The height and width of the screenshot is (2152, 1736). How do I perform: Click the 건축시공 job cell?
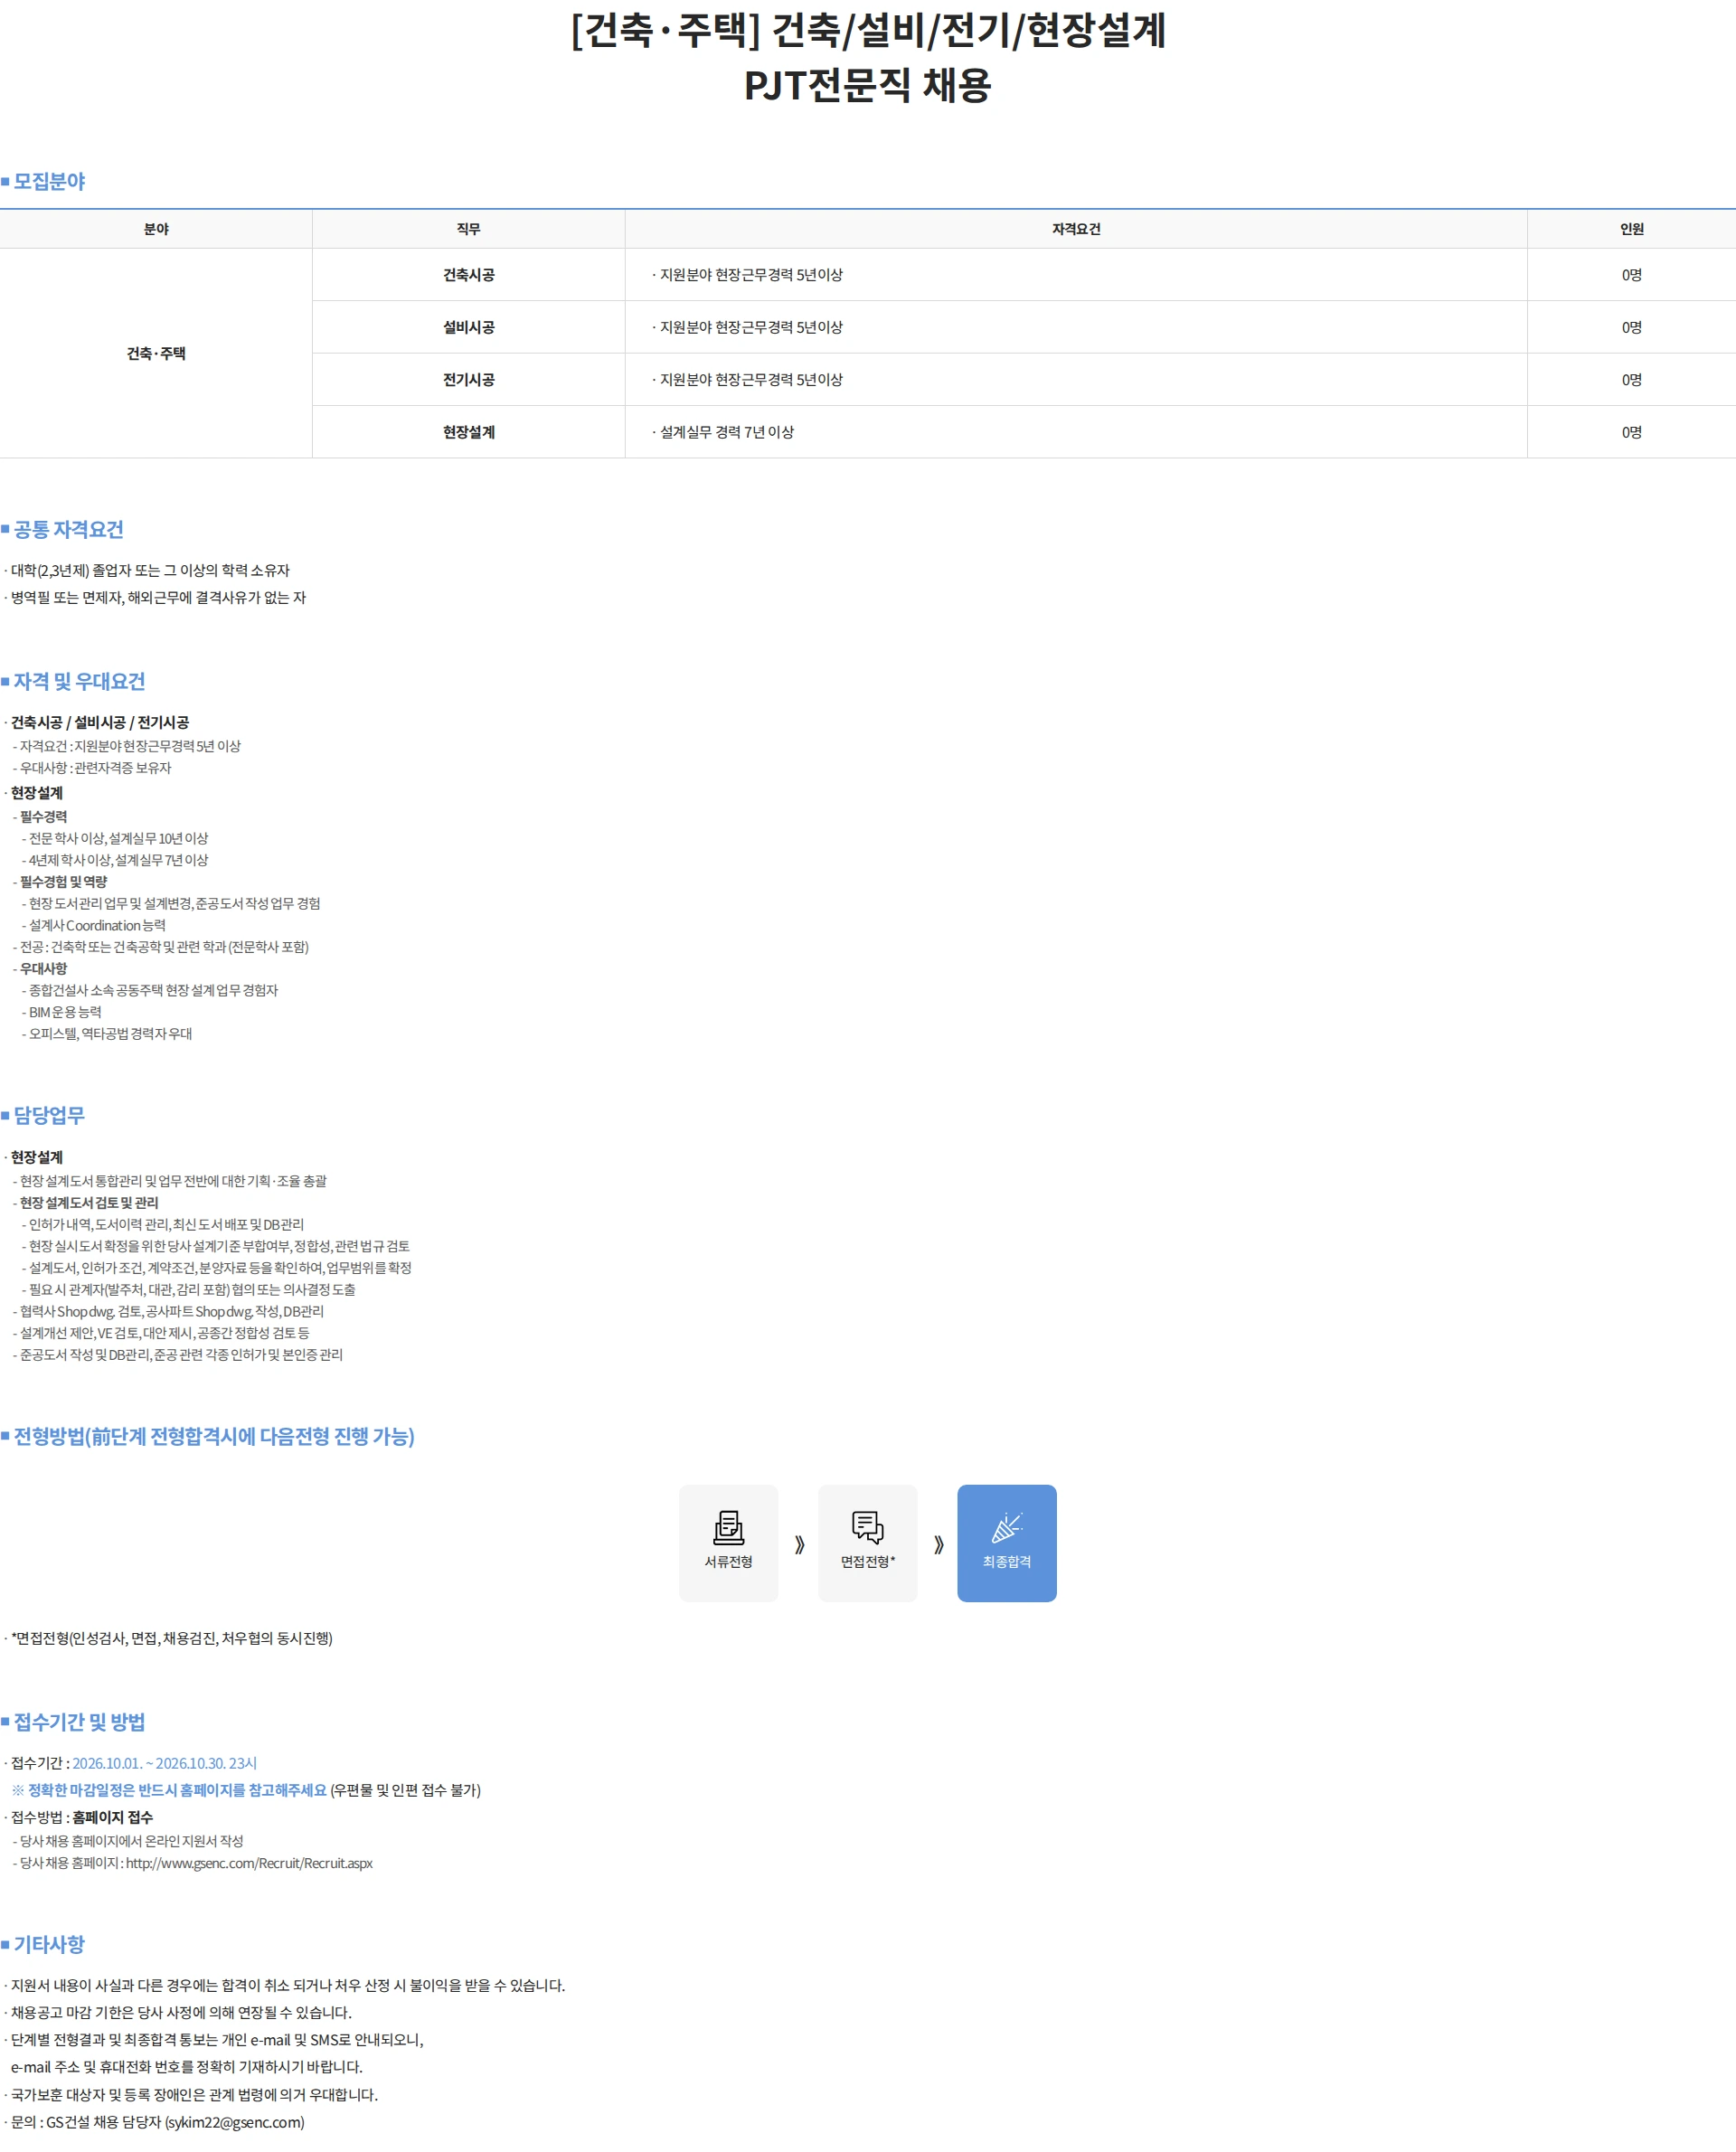(469, 275)
